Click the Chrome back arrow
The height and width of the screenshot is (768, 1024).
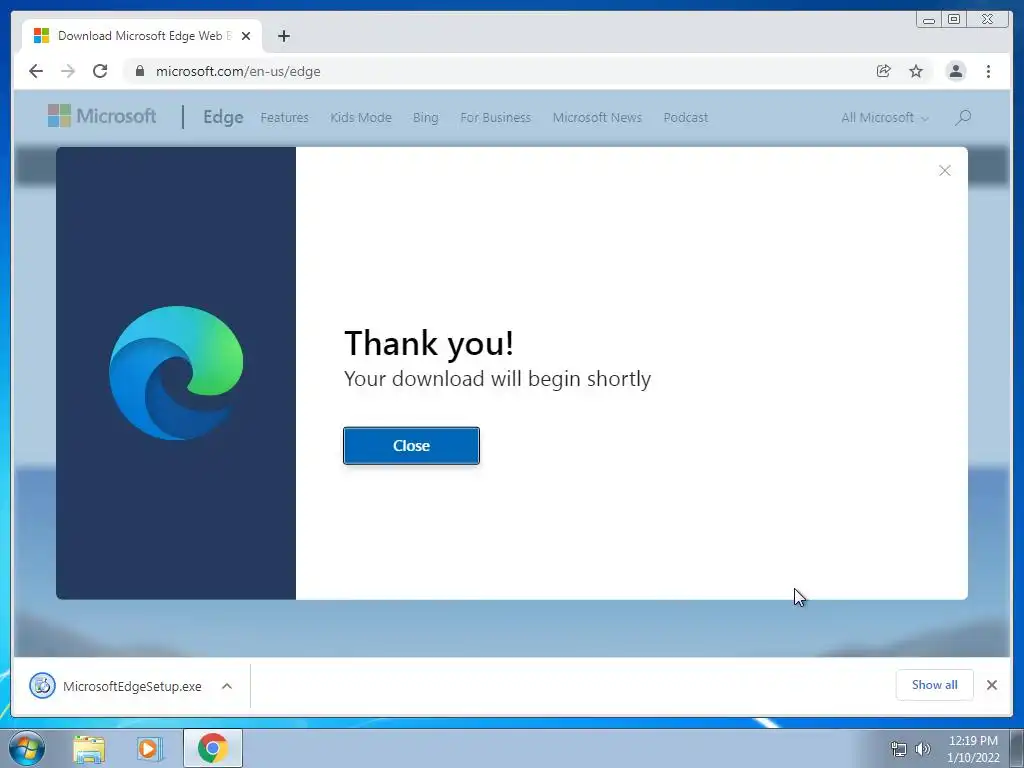point(36,71)
